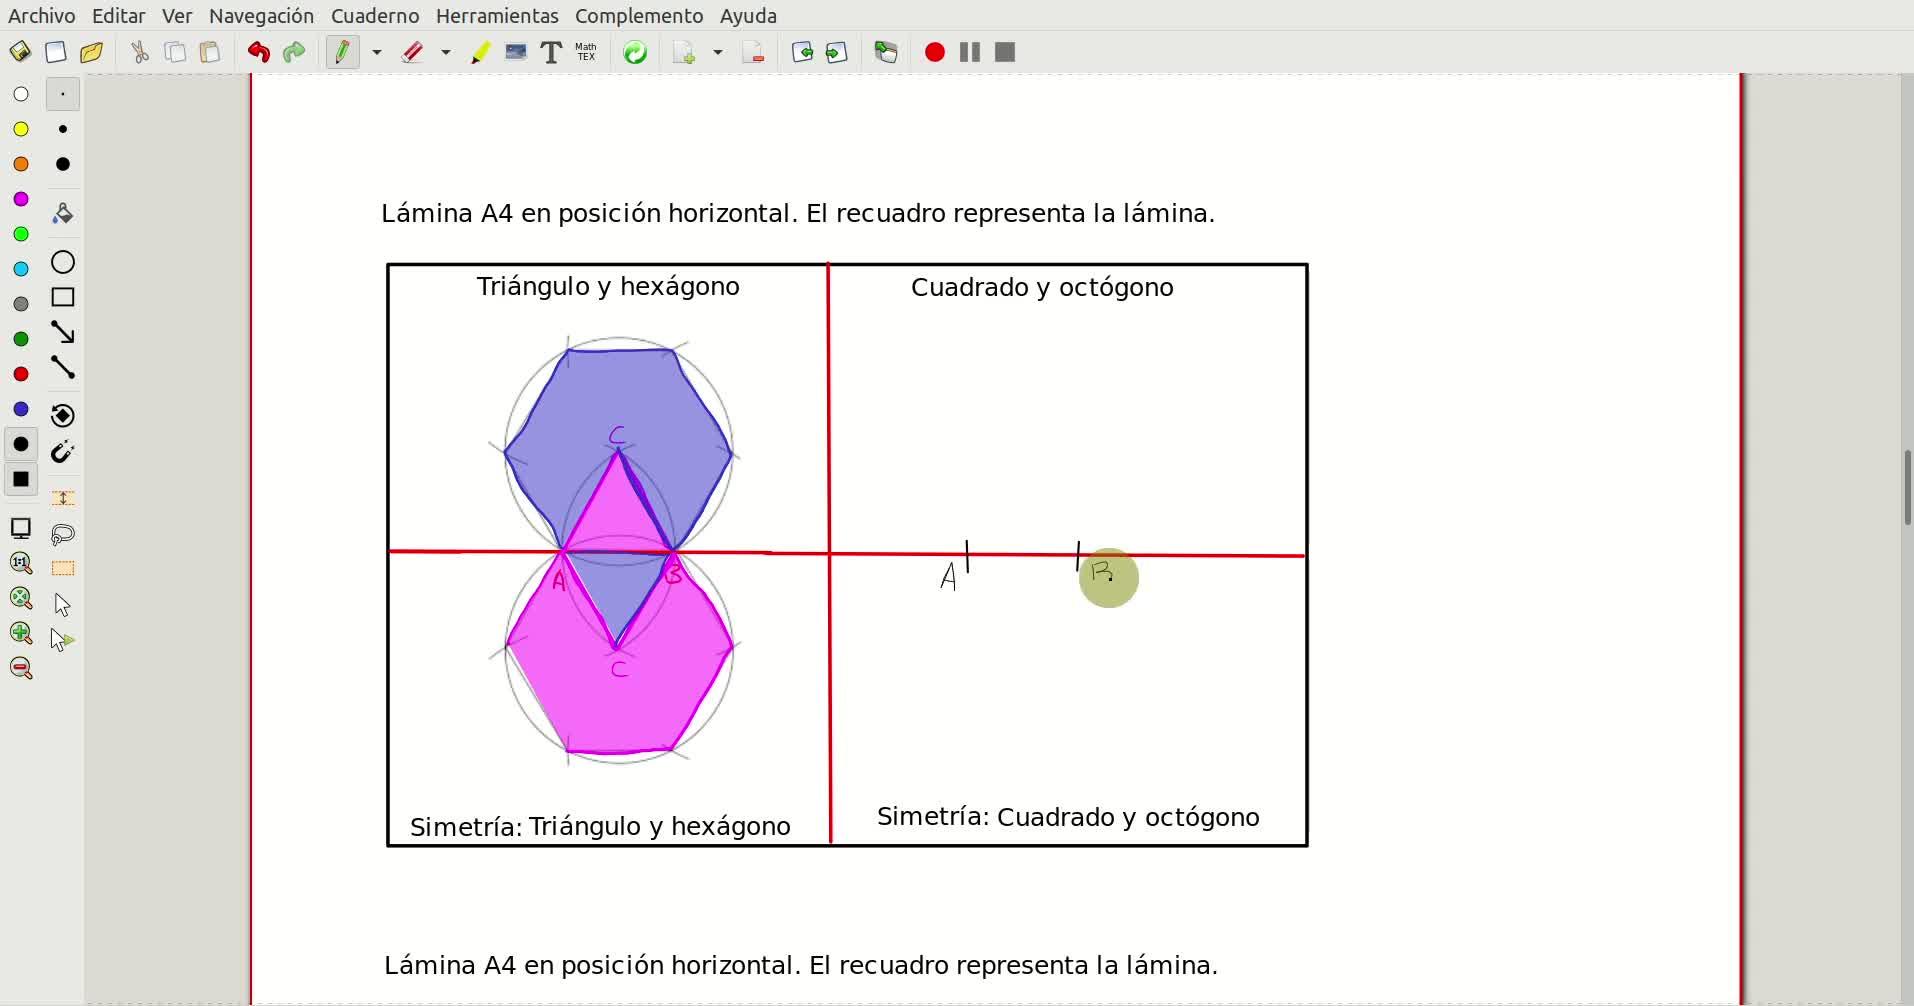1914x1006 pixels.
Task: Select the Text tool
Action: point(550,53)
